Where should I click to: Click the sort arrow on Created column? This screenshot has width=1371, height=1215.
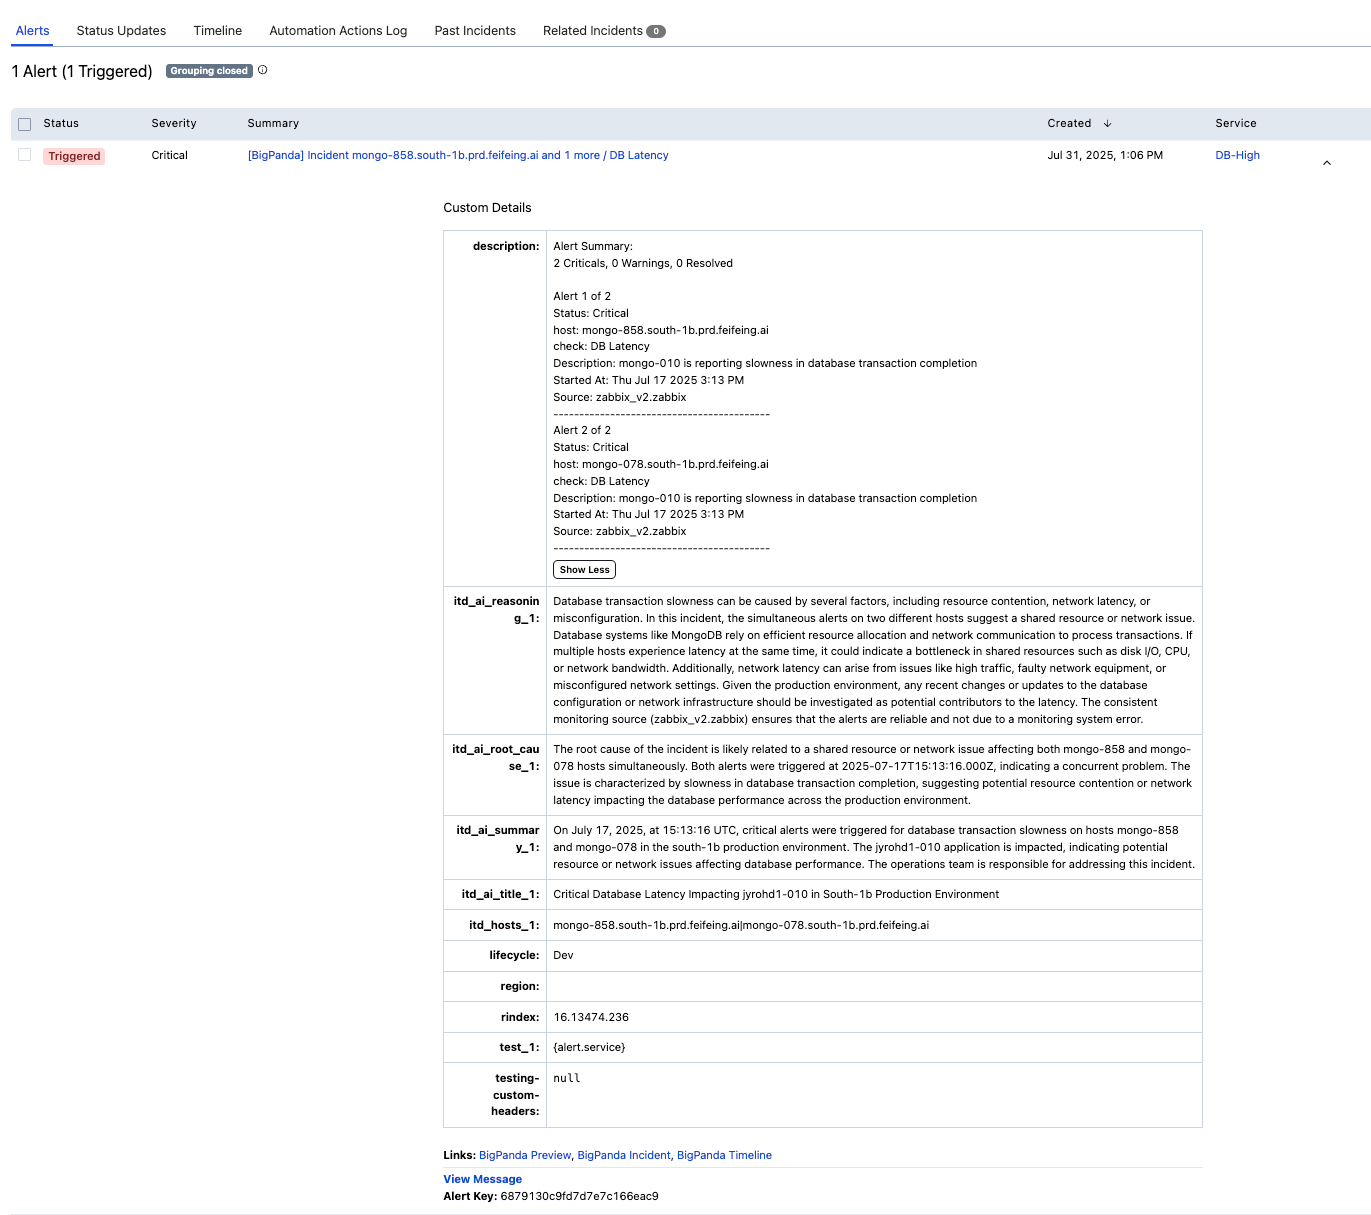pos(1107,123)
